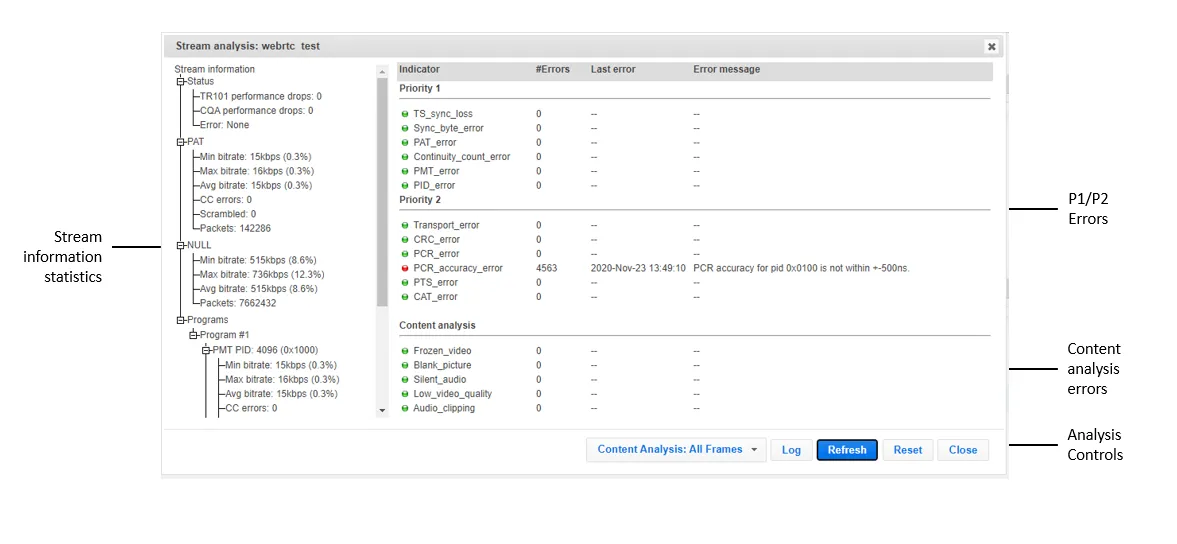Click the green status dot beside Audio_clipping
This screenshot has width=1177, height=544.
[x=405, y=408]
